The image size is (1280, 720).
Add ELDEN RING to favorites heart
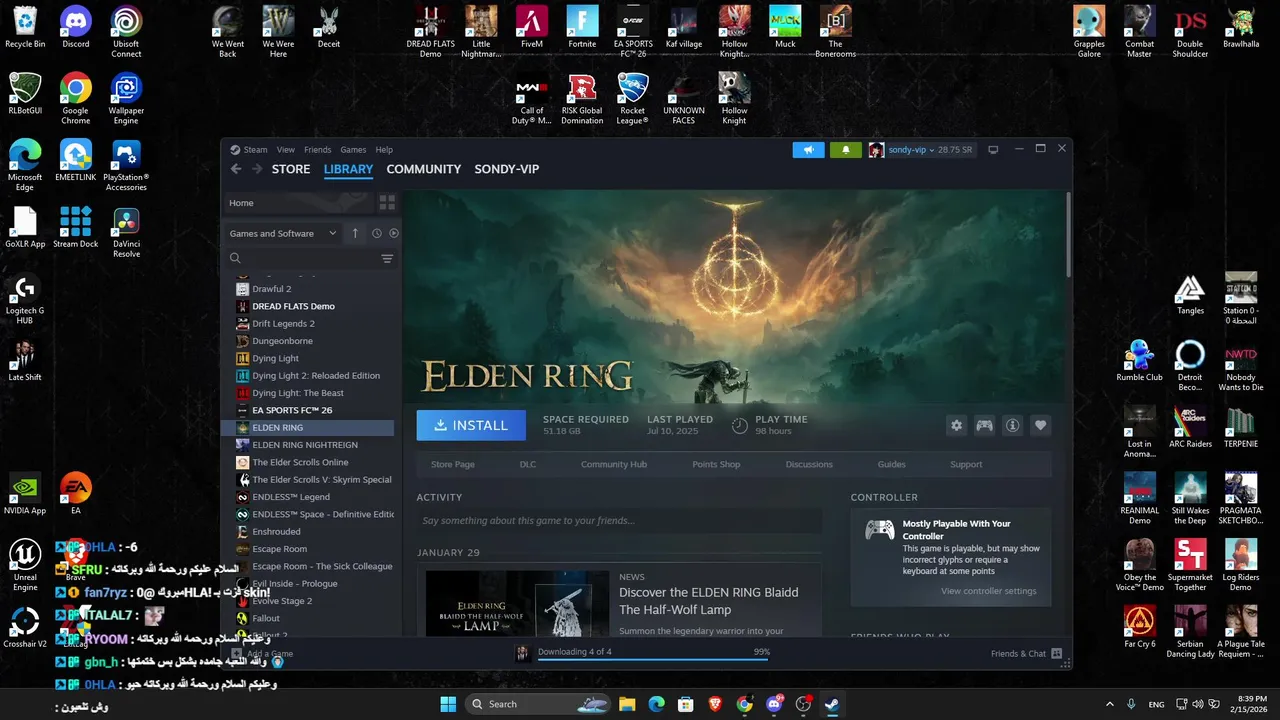click(x=1040, y=425)
